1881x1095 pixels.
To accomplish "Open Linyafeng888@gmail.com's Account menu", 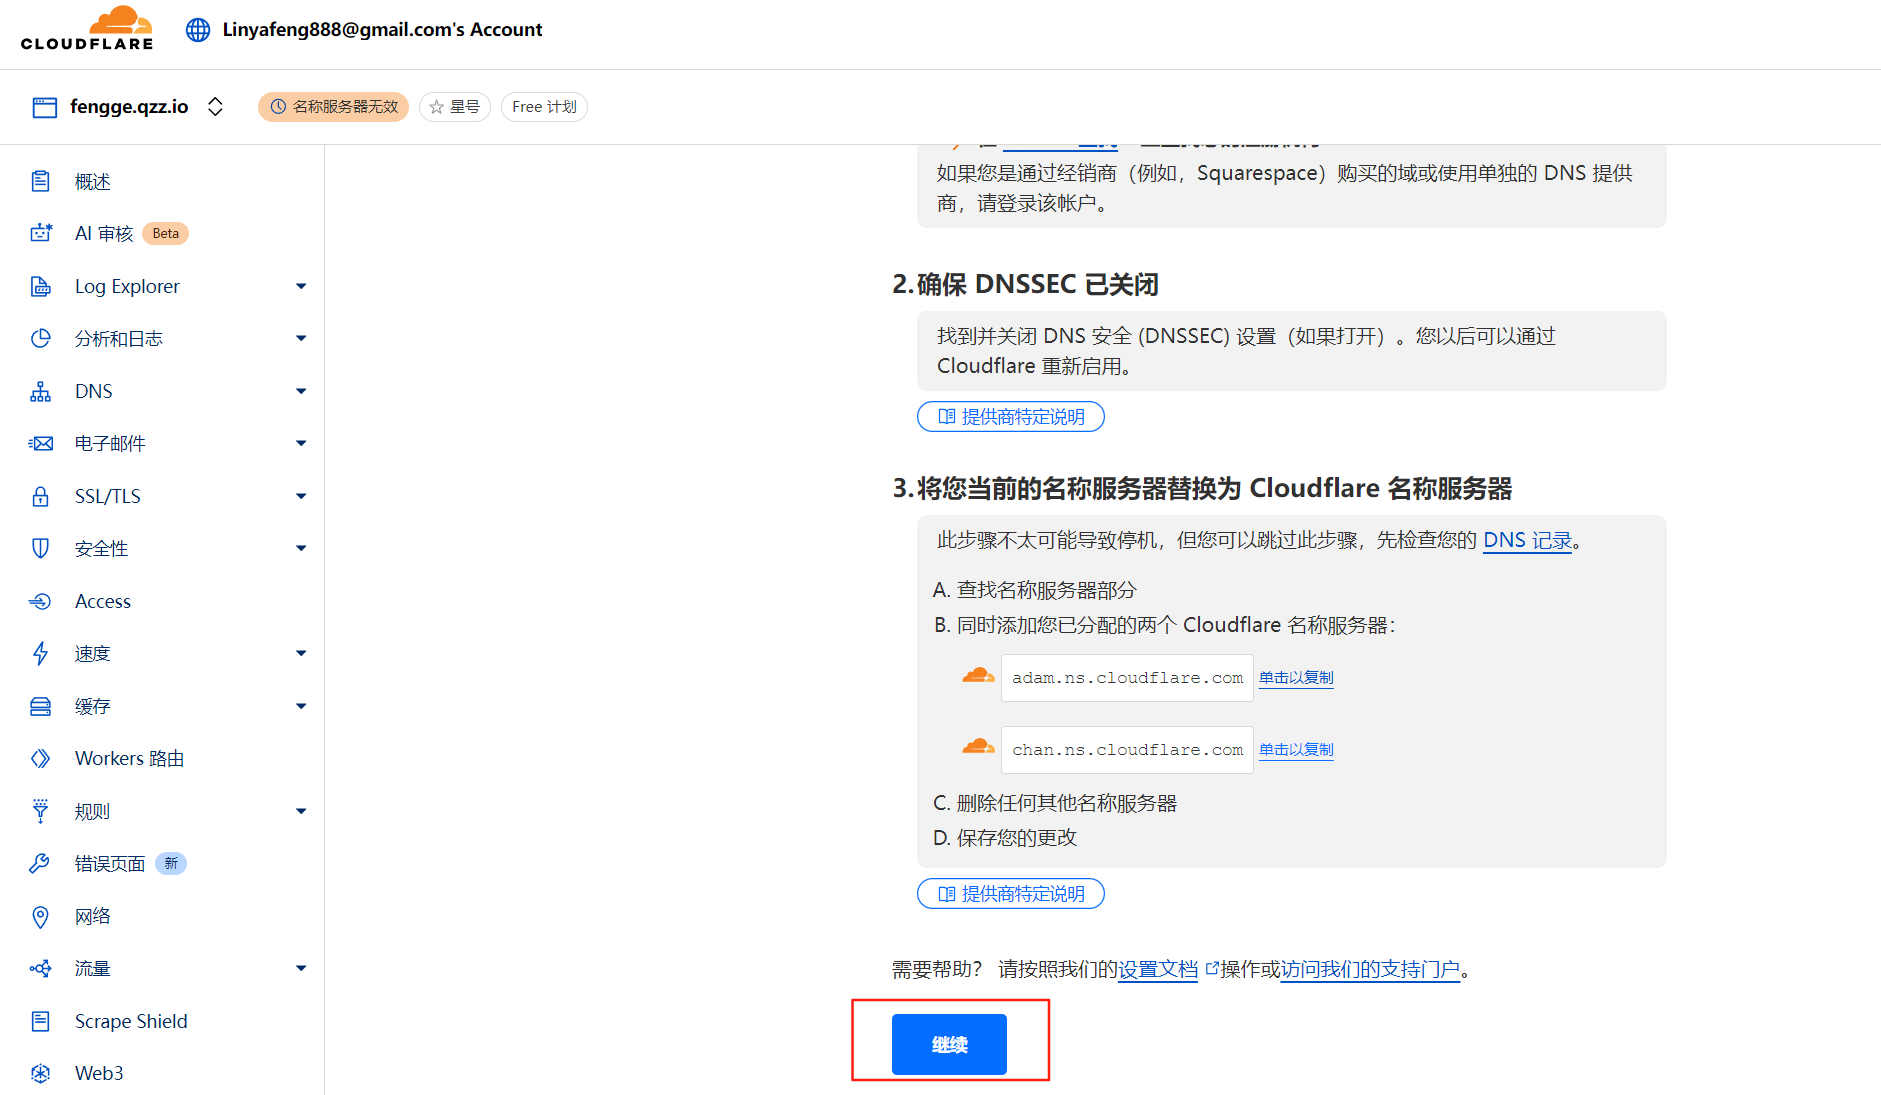I will click(382, 29).
